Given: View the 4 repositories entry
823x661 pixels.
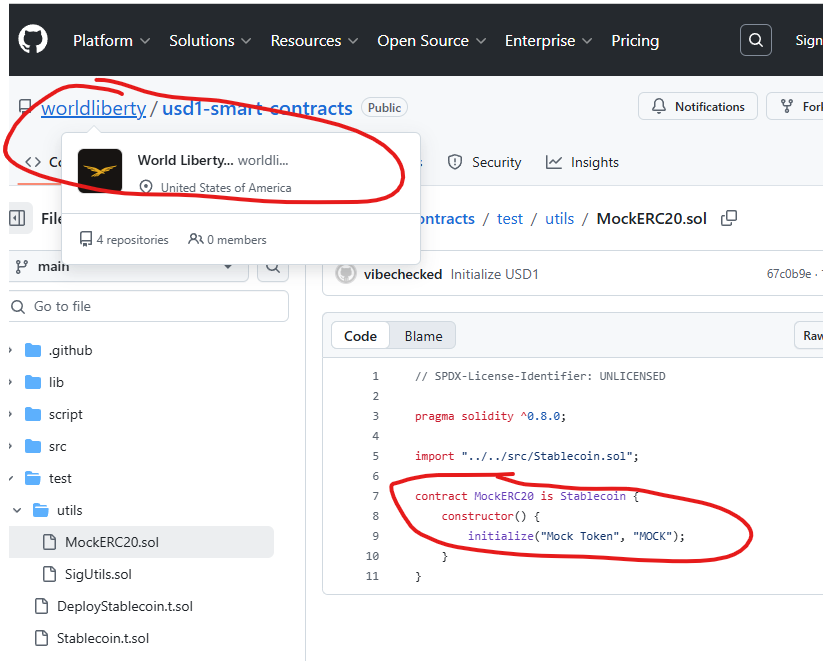Looking at the screenshot, I should 124,239.
